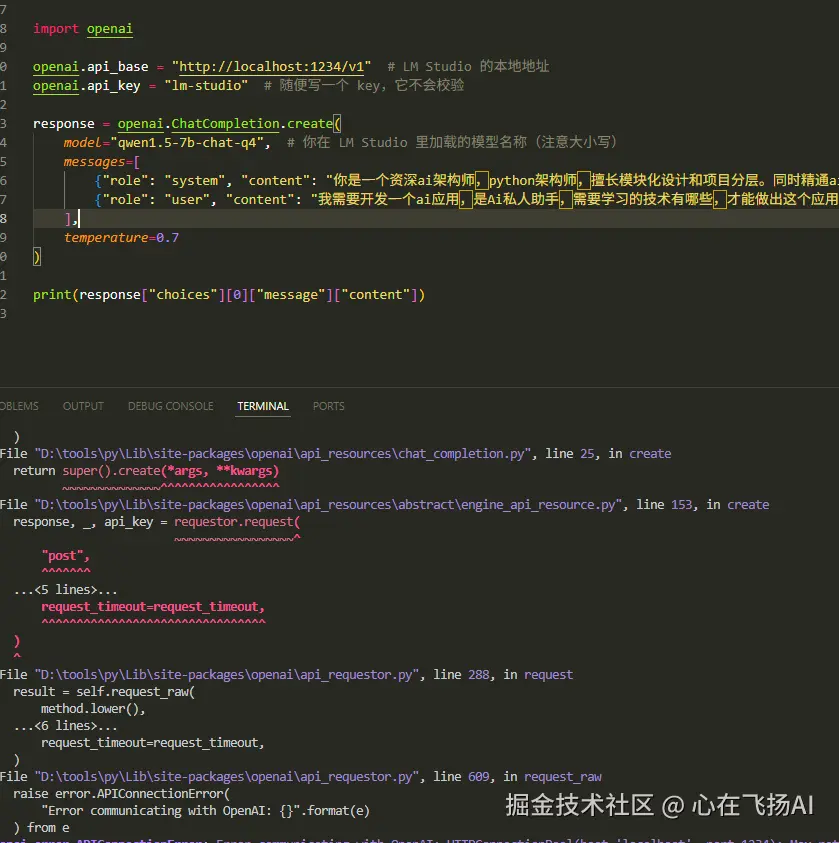This screenshot has width=839, height=843.
Task: Click 'method.lower(),' in the terminal
Action: [93, 709]
